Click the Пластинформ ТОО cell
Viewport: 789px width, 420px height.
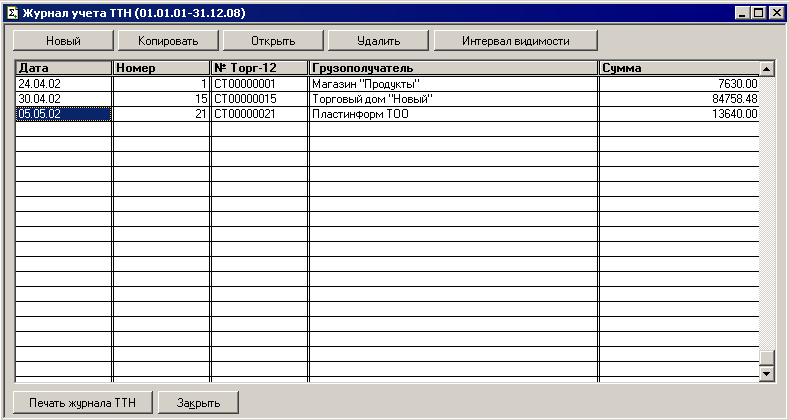(x=452, y=115)
